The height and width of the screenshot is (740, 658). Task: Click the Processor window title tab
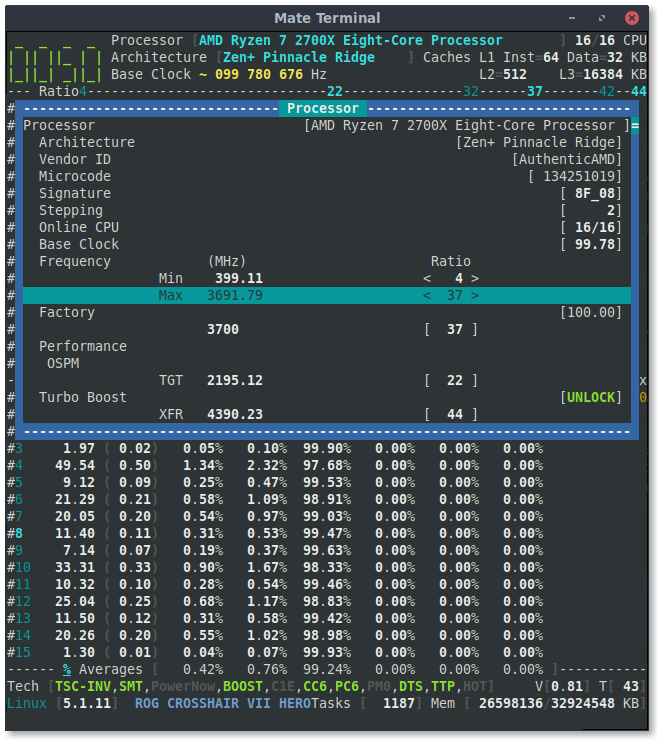[x=323, y=109]
